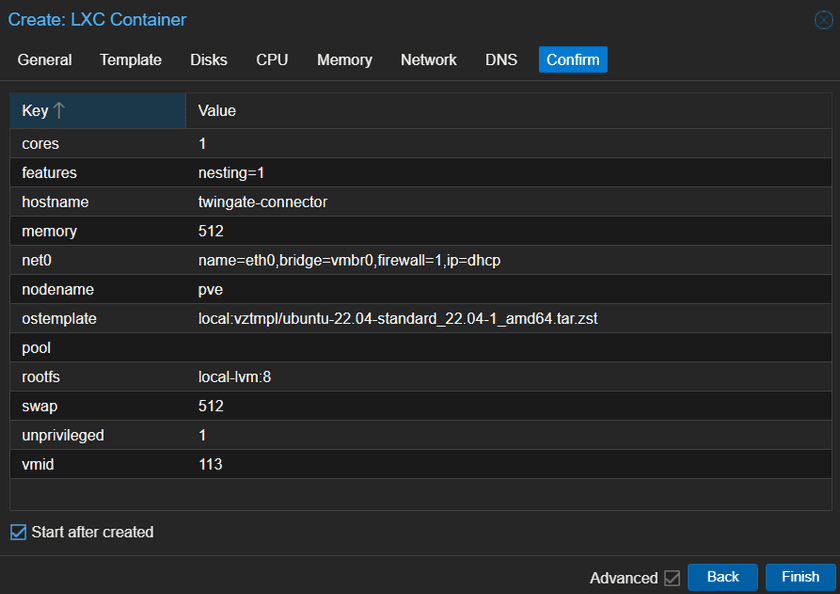Screen dimensions: 840x594
Task: Switch to the Disks tab
Action: point(208,60)
